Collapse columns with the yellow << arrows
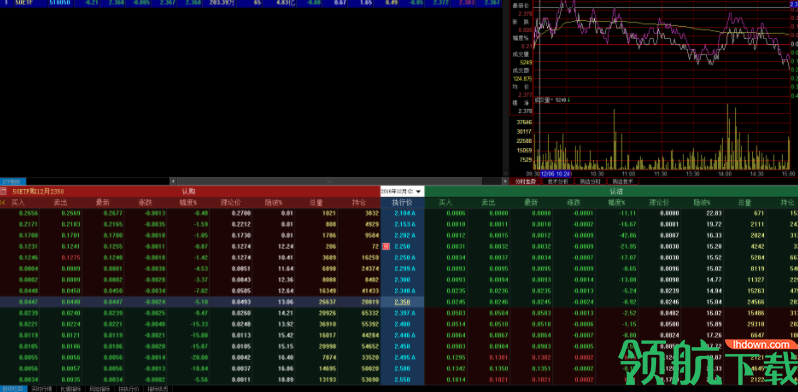798x392 pixels. (x=3, y=203)
